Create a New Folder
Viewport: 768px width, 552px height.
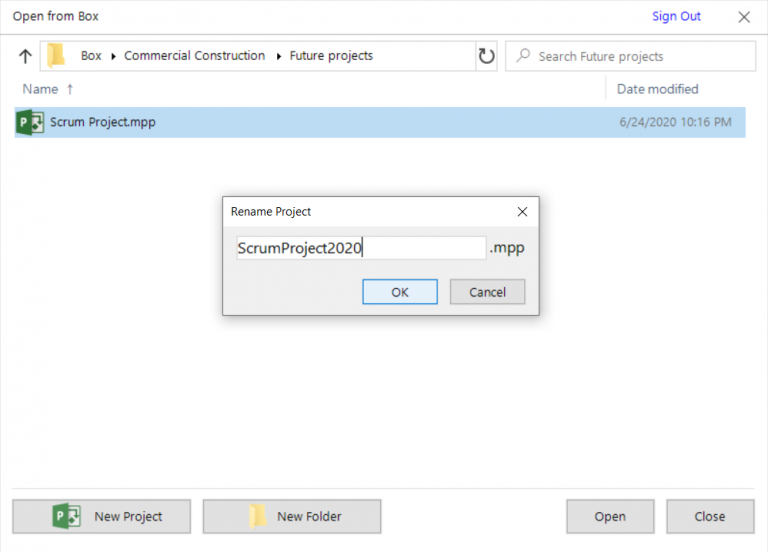click(x=292, y=516)
